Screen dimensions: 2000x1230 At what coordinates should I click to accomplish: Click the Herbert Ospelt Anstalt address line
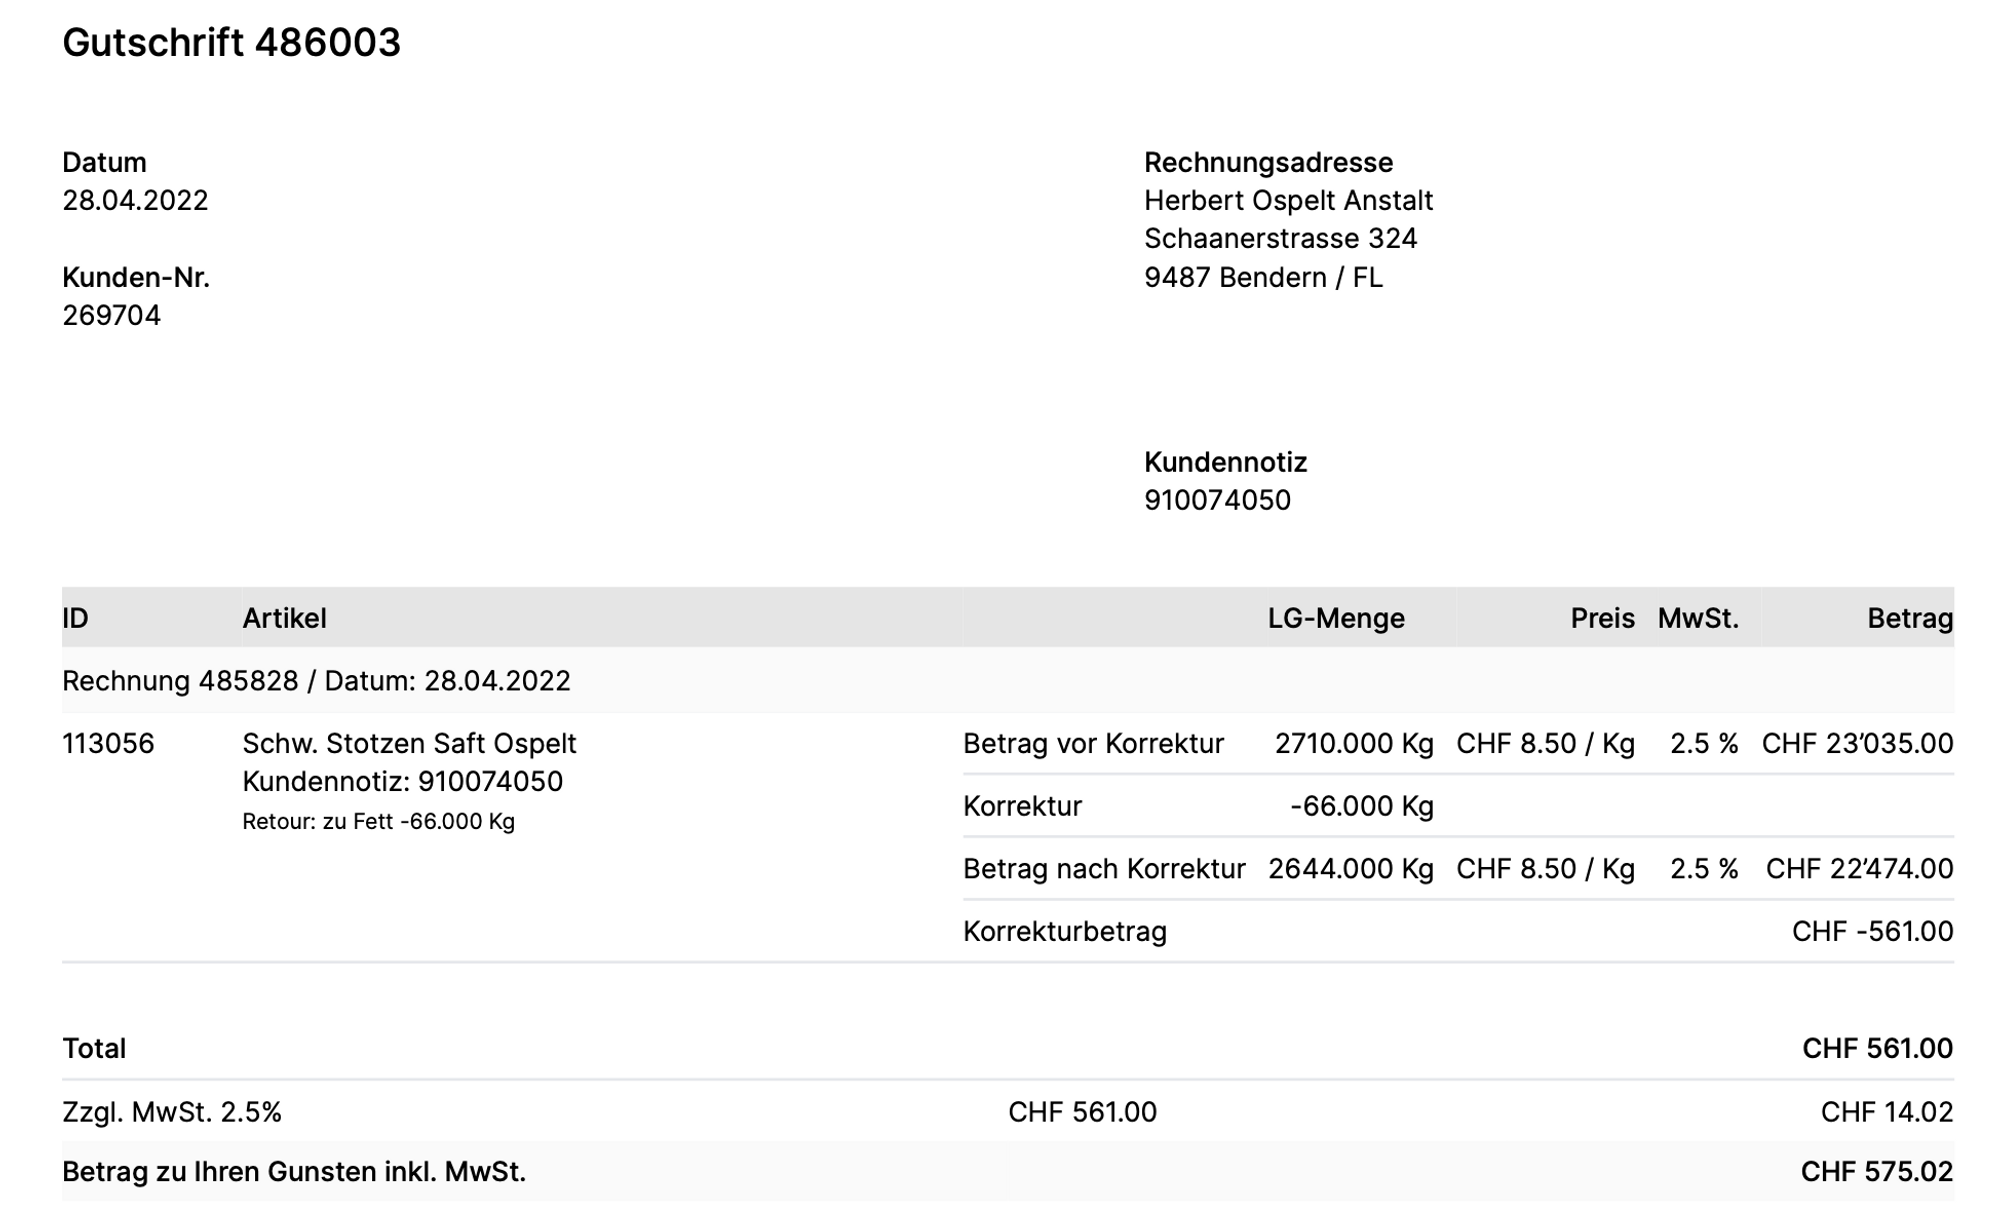point(1288,201)
